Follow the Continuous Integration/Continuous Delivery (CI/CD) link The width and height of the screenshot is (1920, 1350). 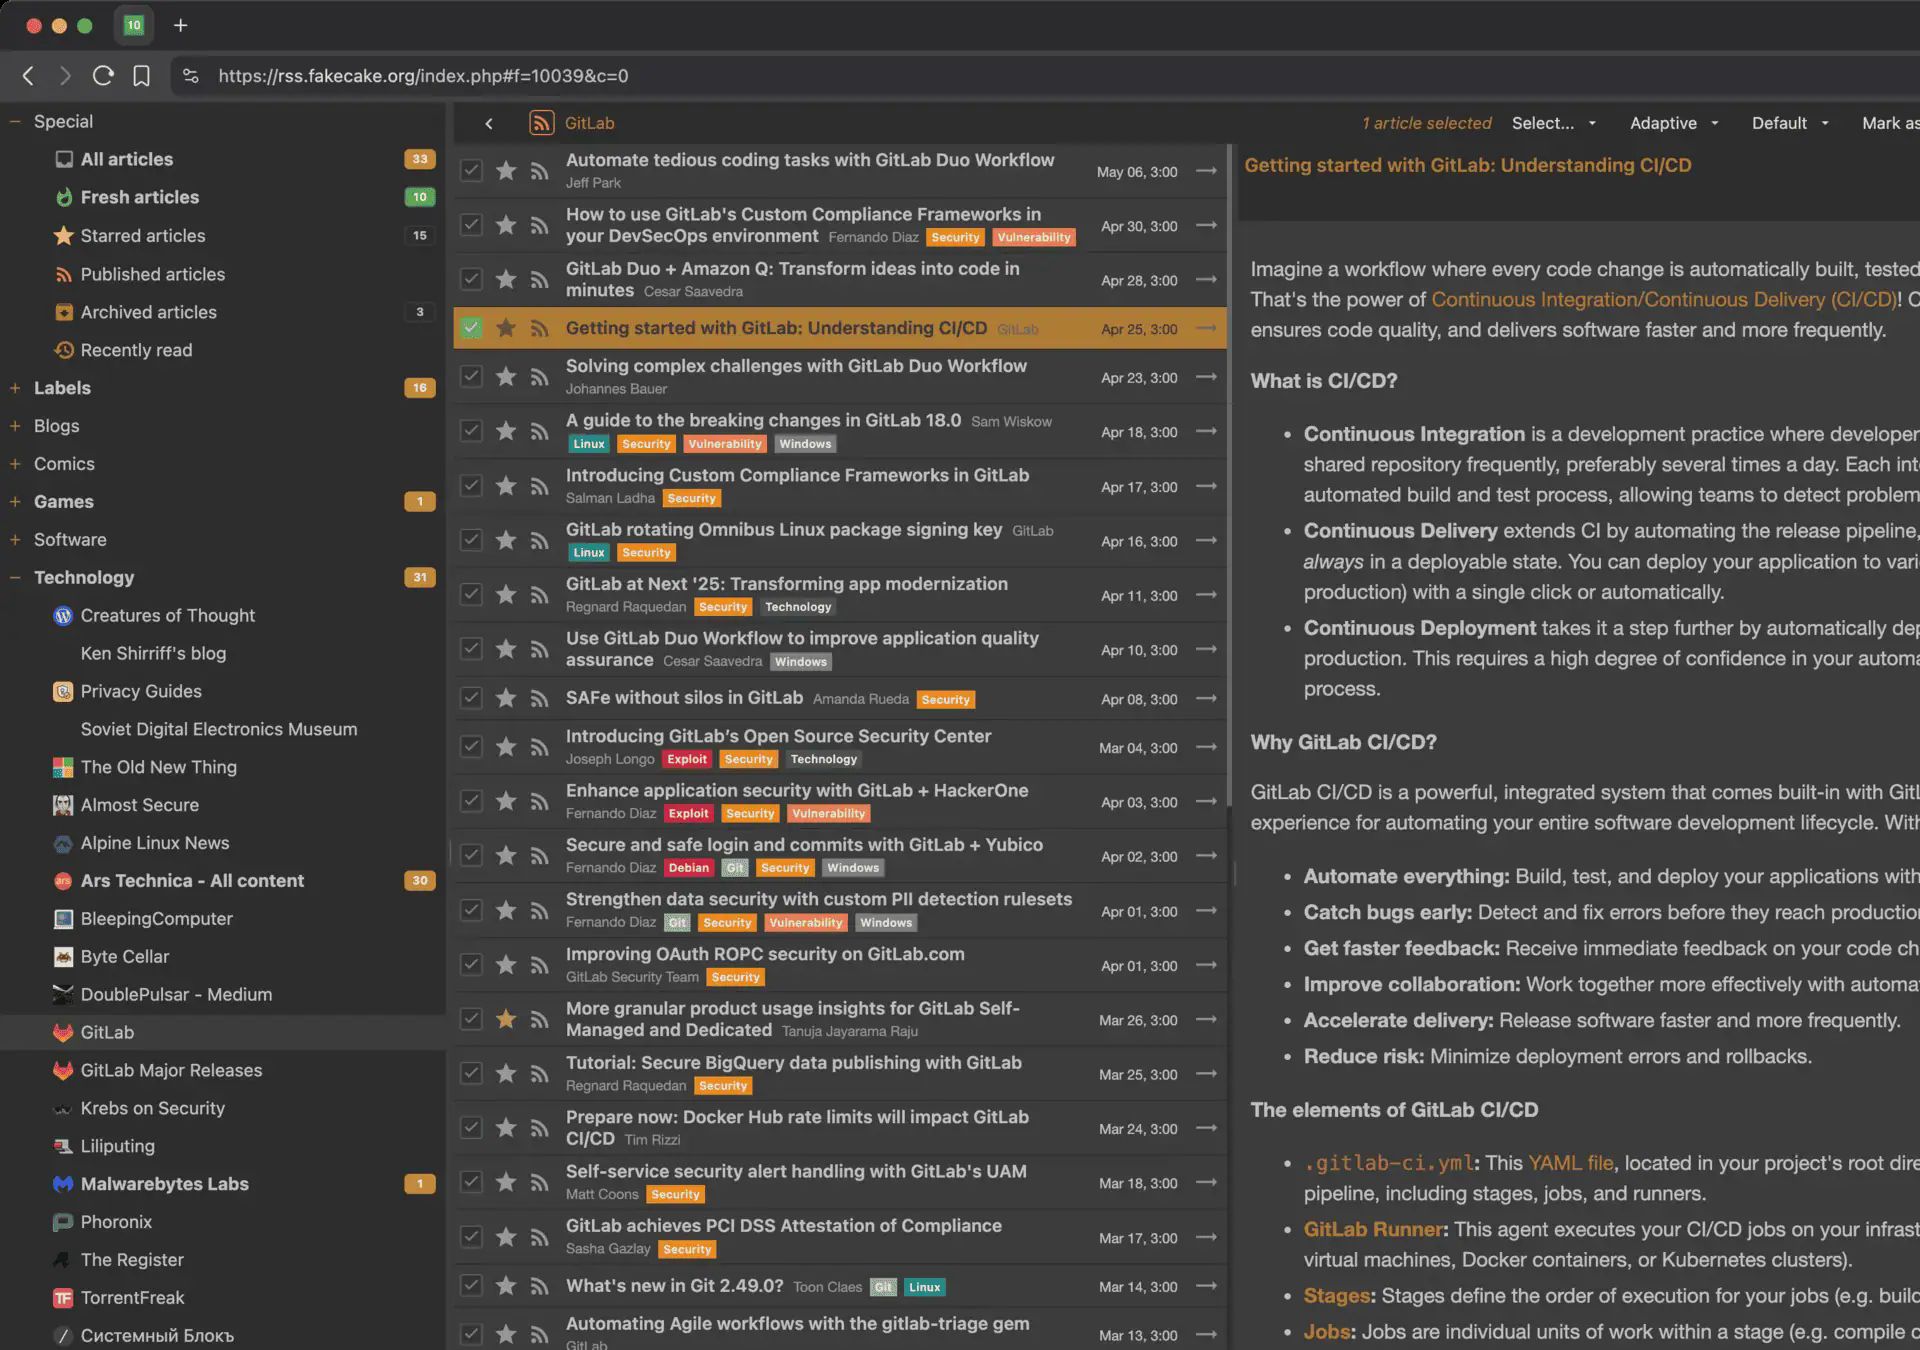[x=1663, y=300]
